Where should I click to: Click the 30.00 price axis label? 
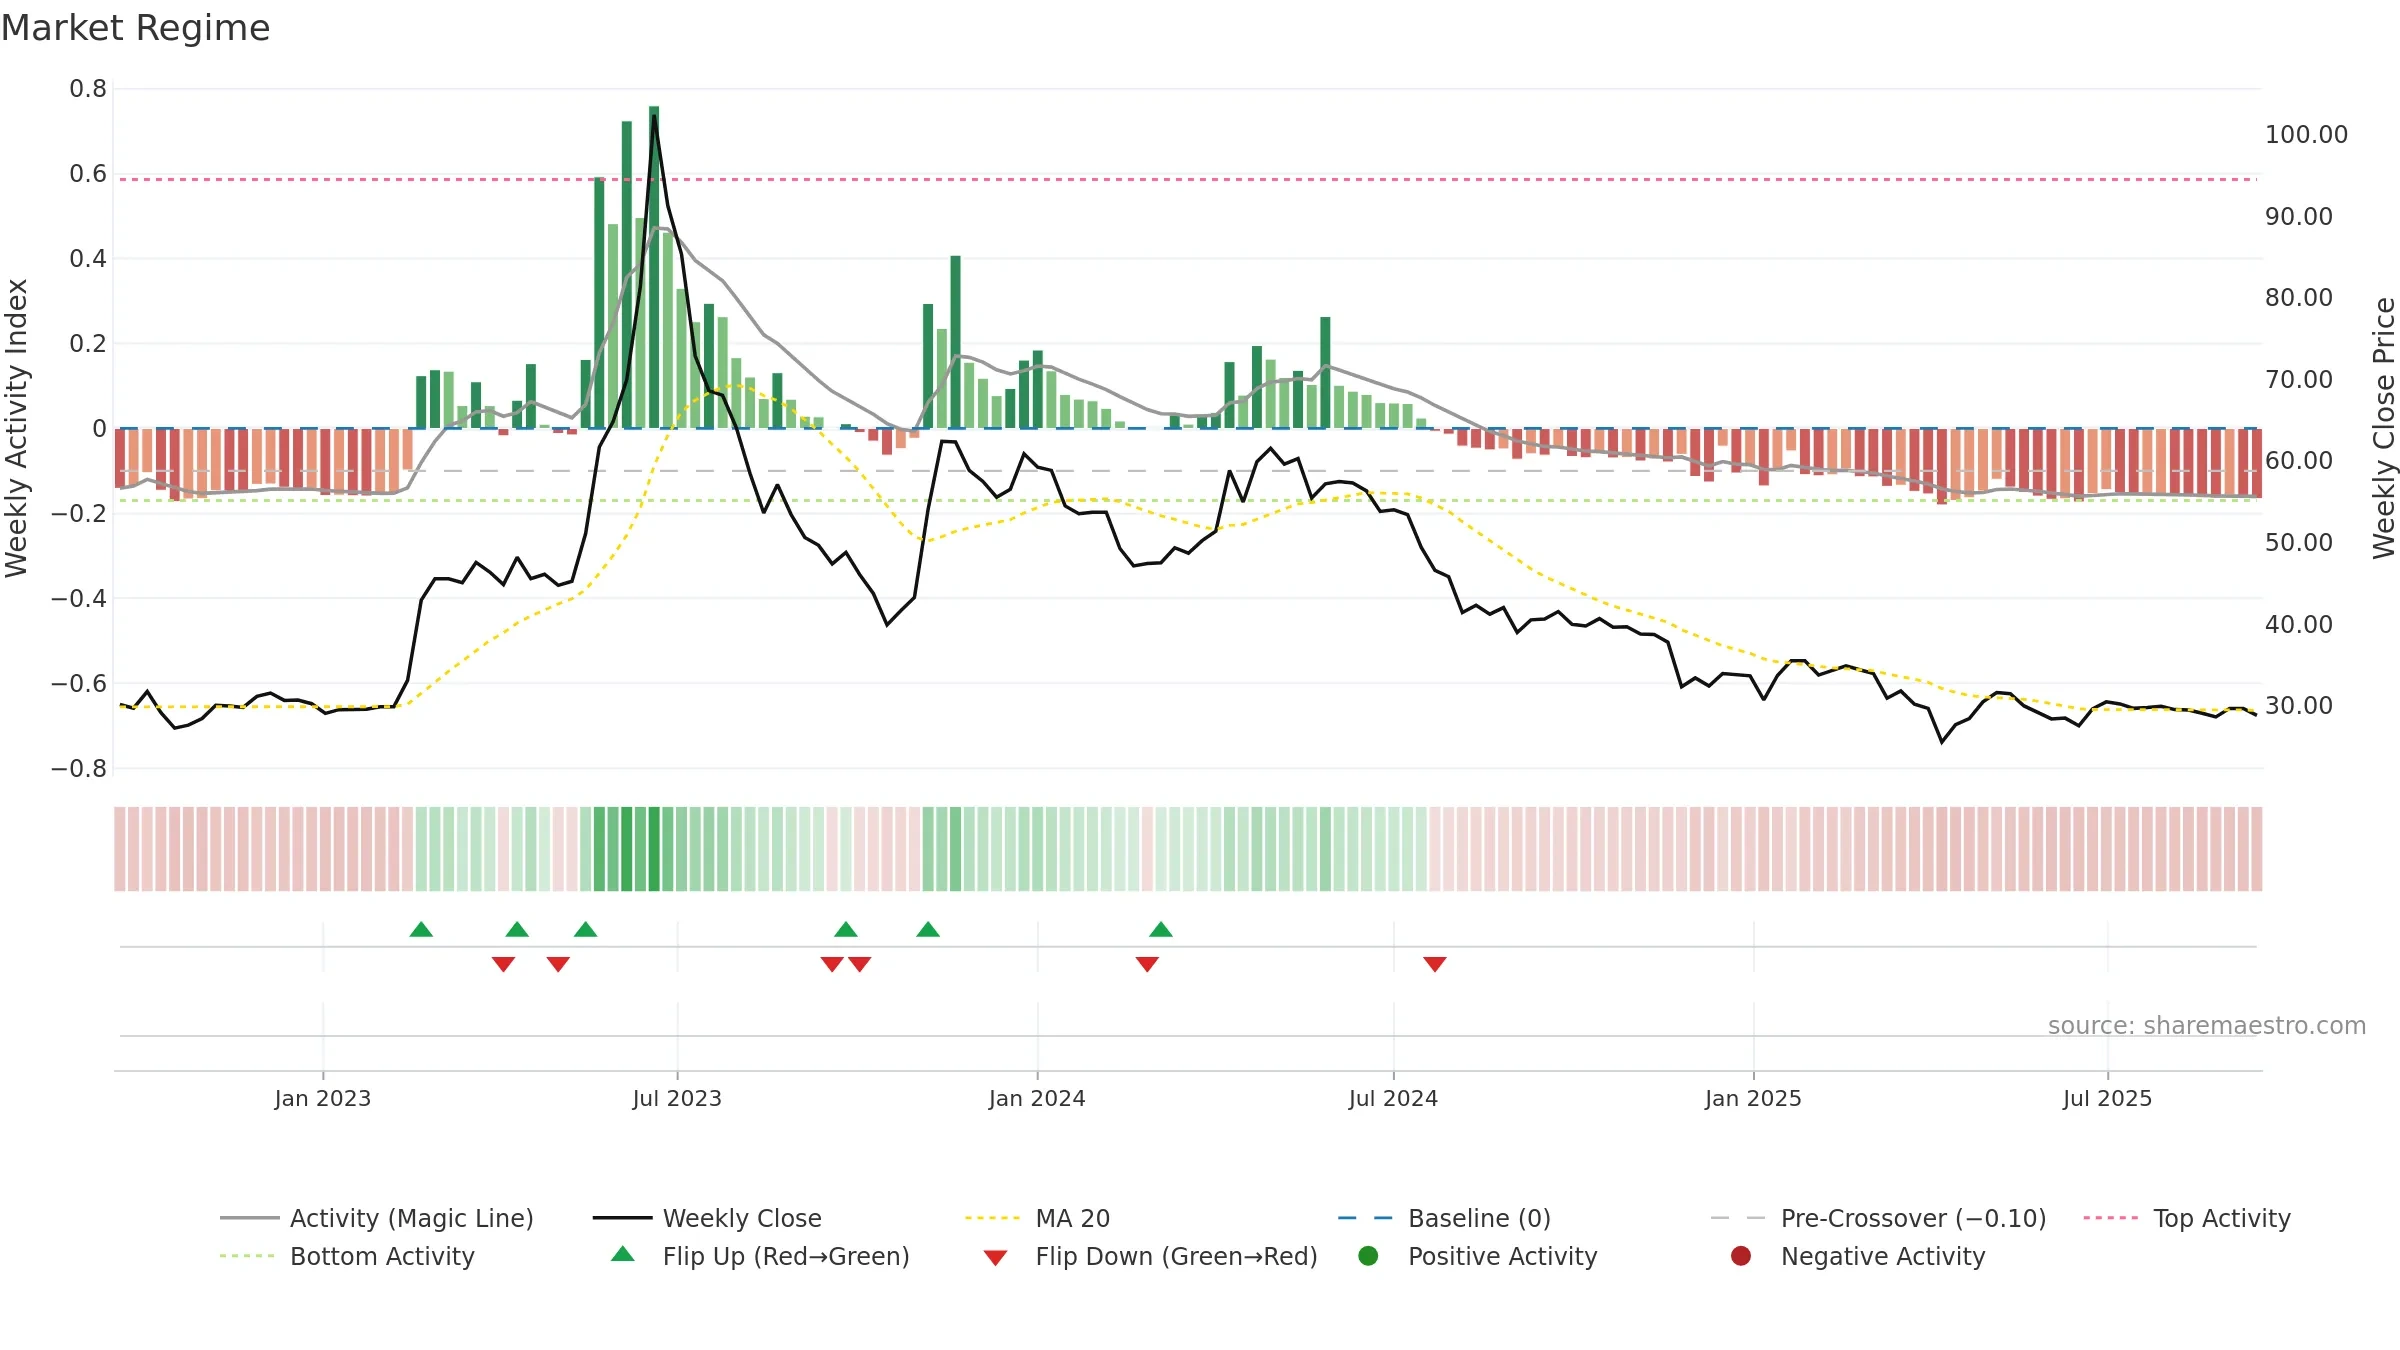point(2298,706)
